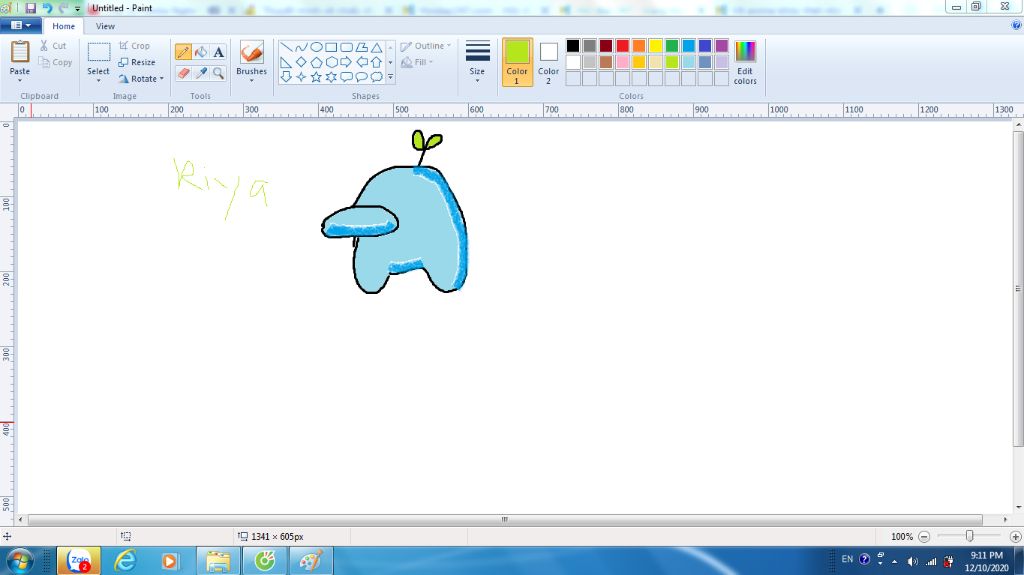Pick the yellow color swatch
Viewport: 1024px width, 575px height.
point(655,46)
